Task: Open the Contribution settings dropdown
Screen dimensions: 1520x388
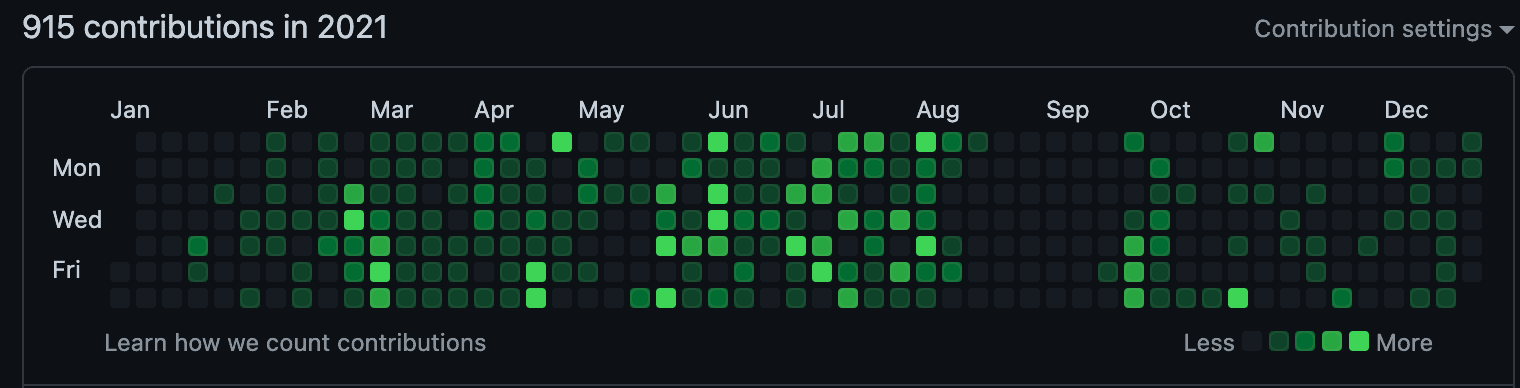Action: click(x=1385, y=29)
